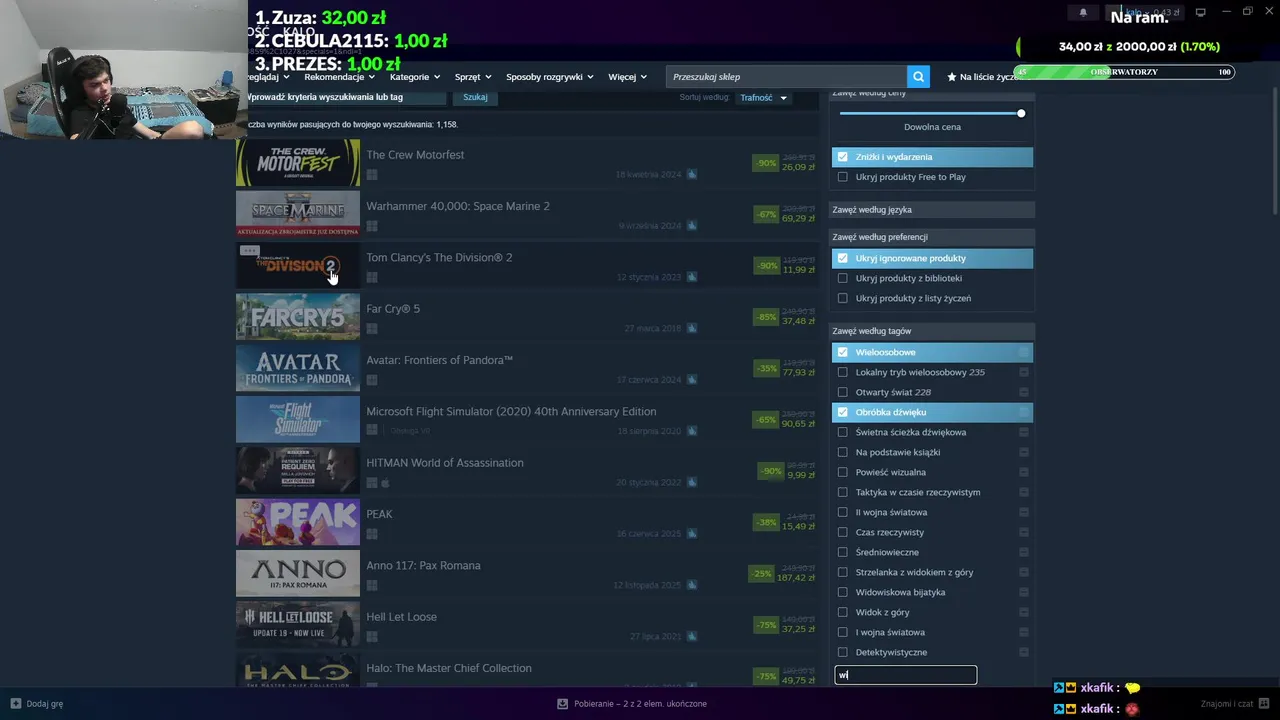Image resolution: width=1280 pixels, height=720 pixels.
Task: Click the three-dots options badge on Division 2 thumbnail
Action: pos(250,251)
